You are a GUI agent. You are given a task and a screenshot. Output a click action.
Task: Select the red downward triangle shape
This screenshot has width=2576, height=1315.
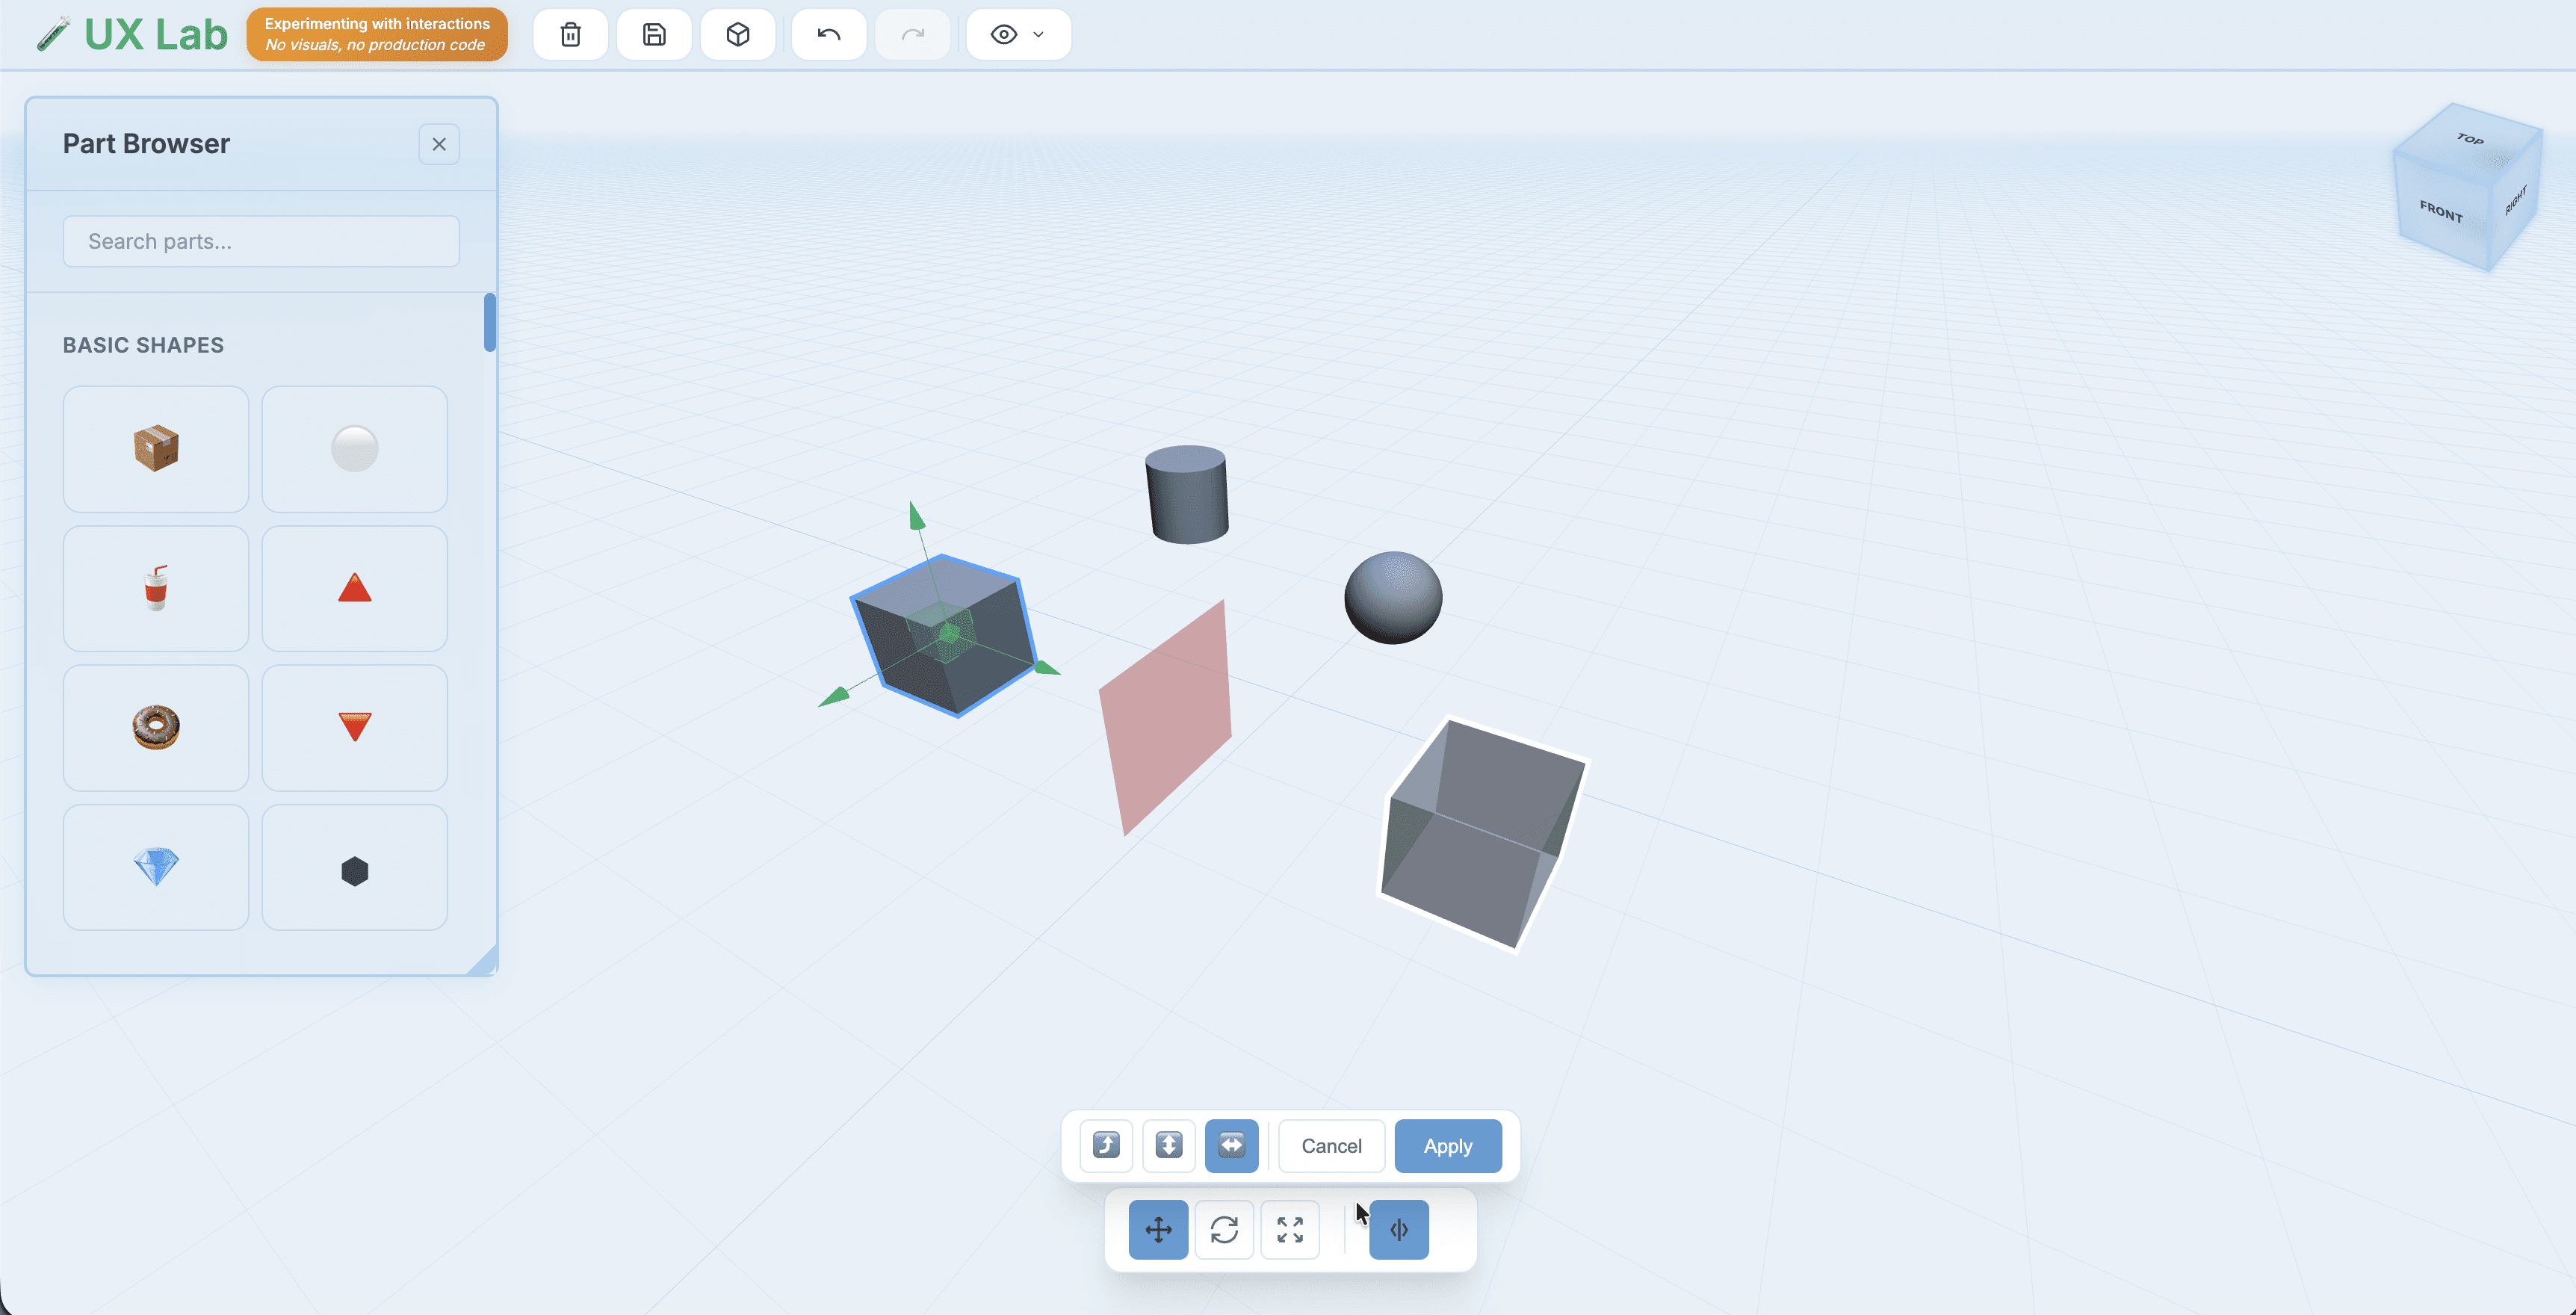354,727
